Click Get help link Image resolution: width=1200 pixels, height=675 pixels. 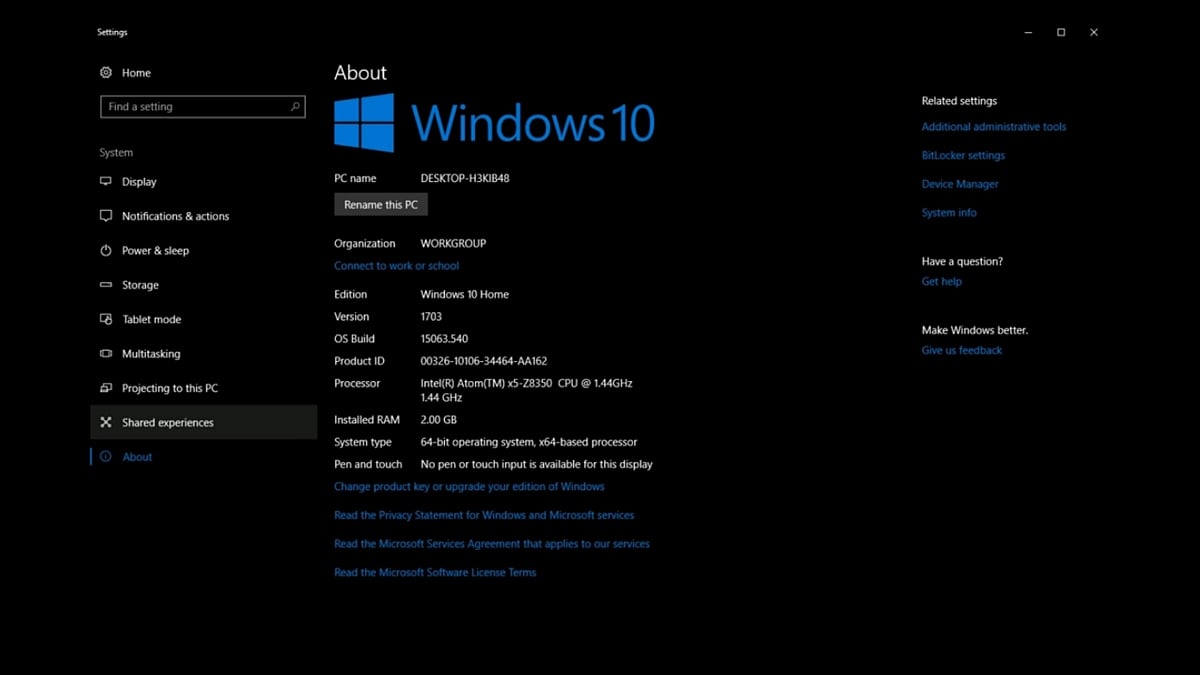pos(942,281)
